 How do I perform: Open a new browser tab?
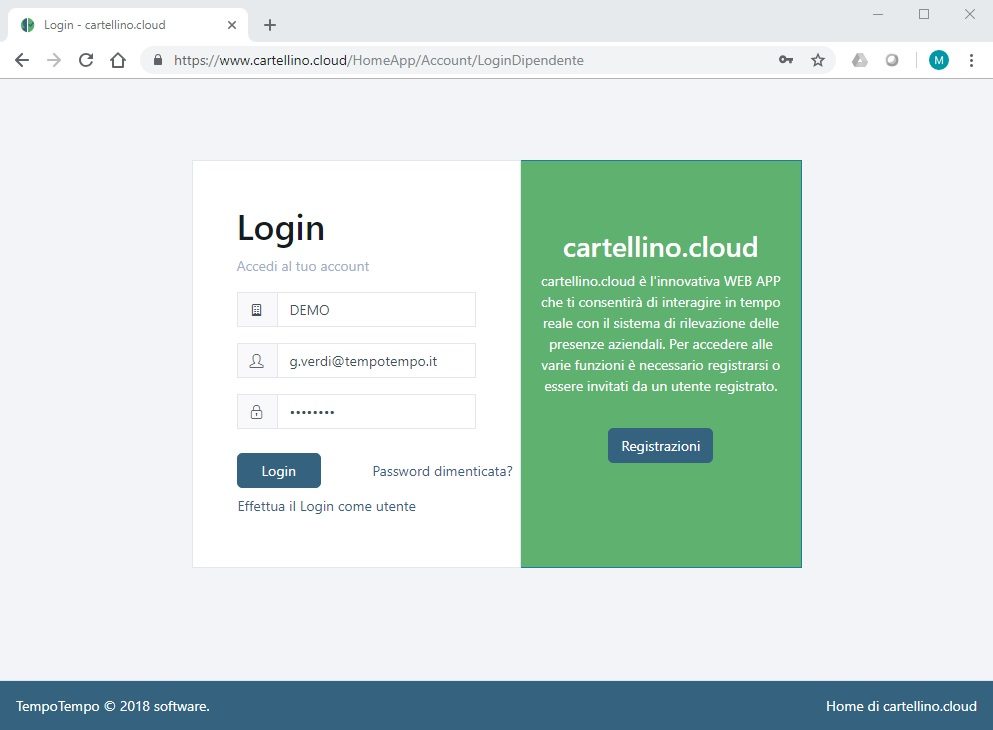[270, 25]
